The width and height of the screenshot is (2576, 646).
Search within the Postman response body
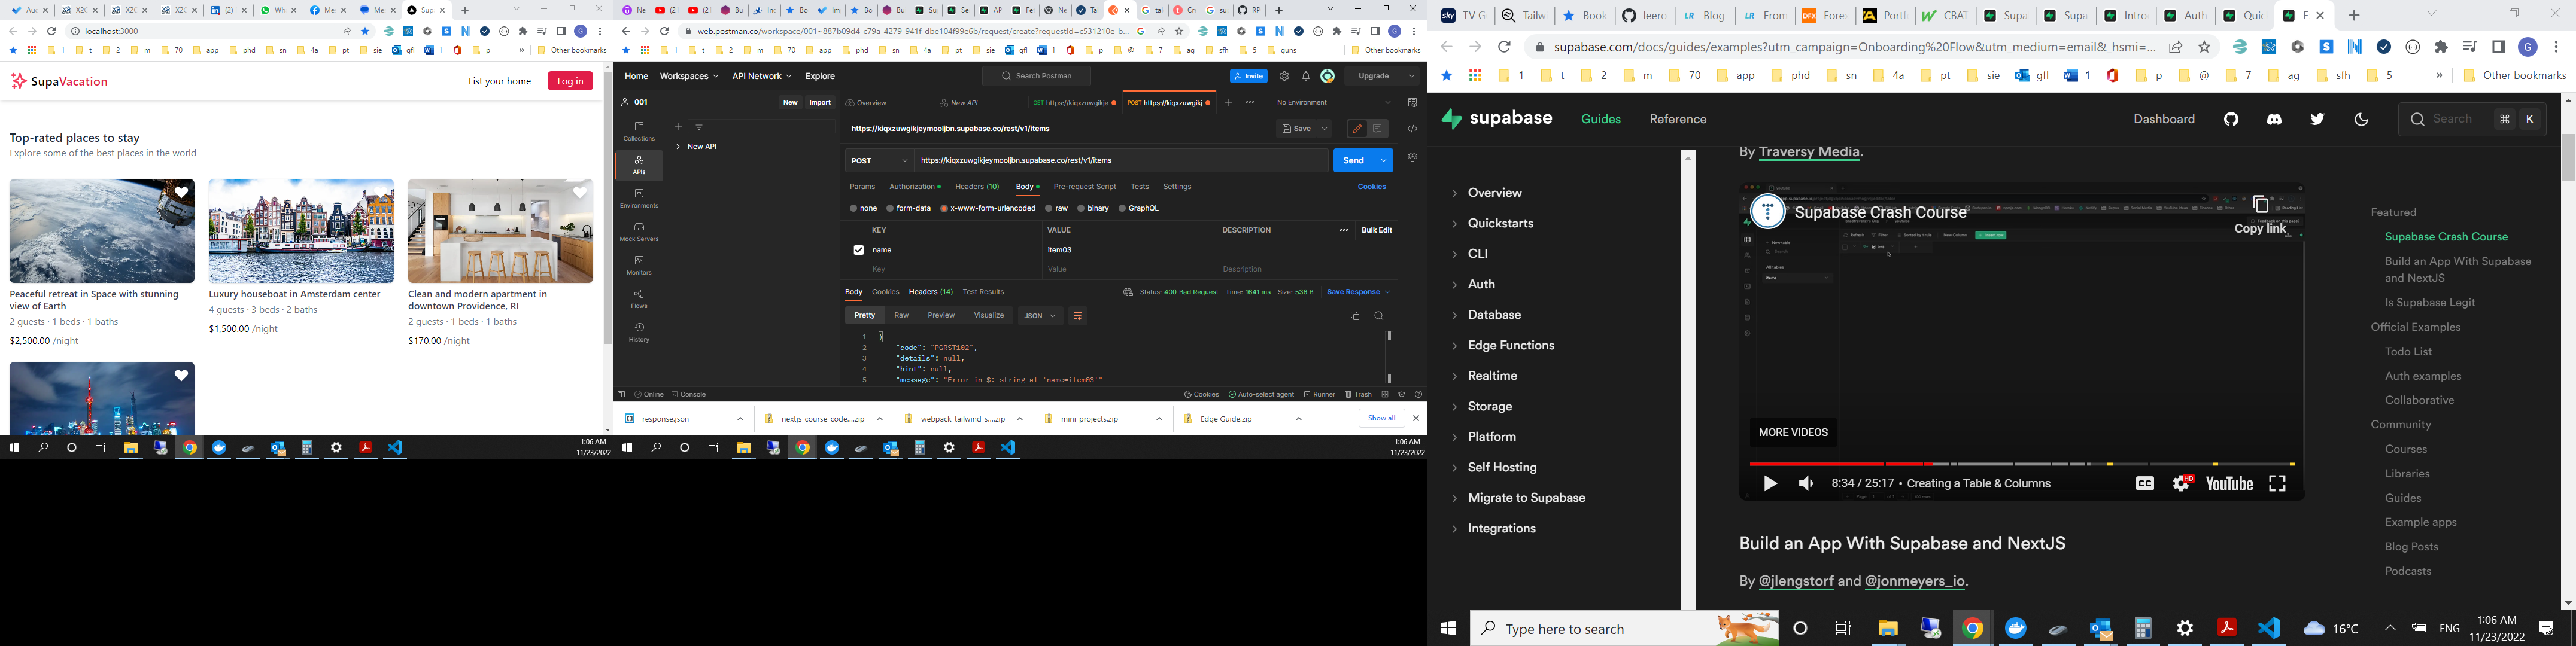(1379, 316)
